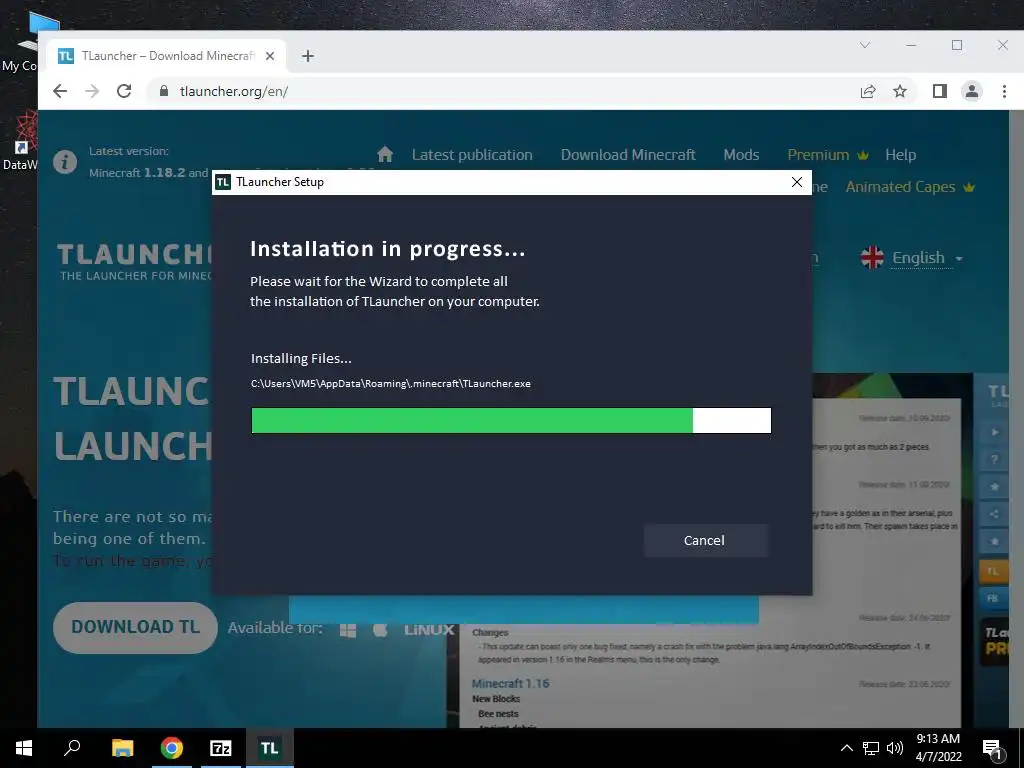Open the network tray icon
Image resolution: width=1024 pixels, height=768 pixels.
coord(871,748)
